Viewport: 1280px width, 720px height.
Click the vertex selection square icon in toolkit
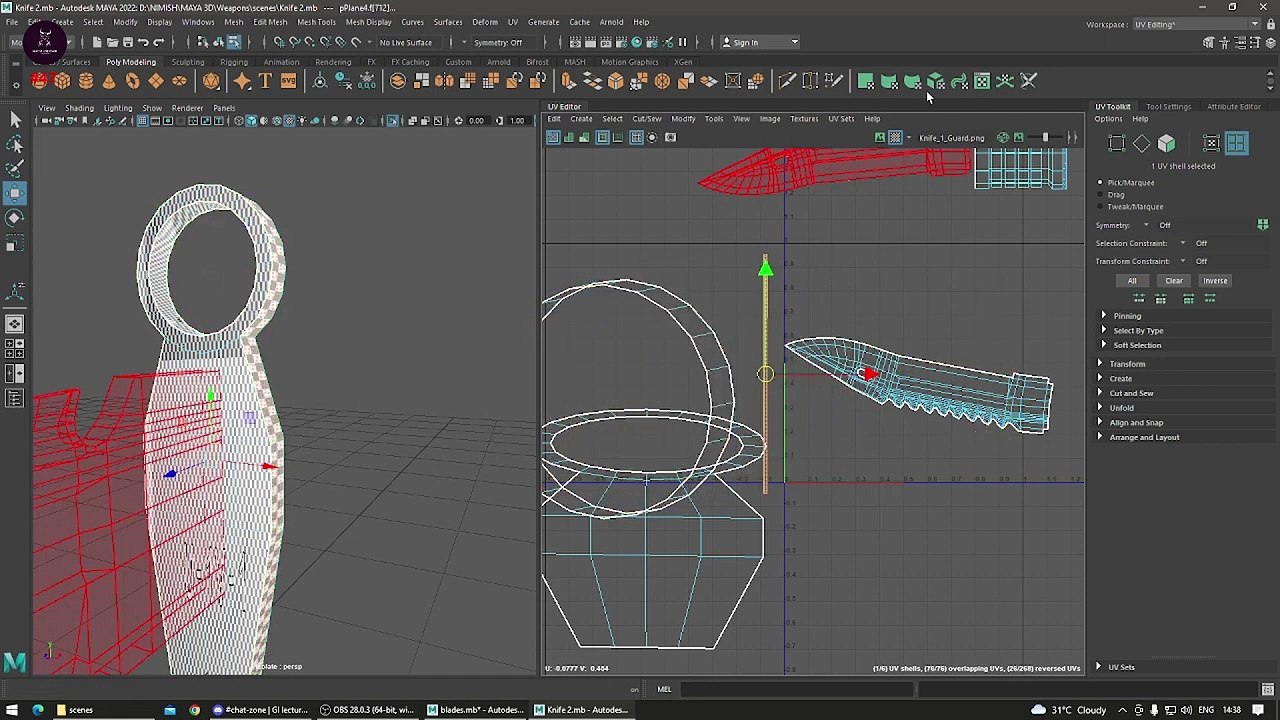pyautogui.click(x=1117, y=144)
